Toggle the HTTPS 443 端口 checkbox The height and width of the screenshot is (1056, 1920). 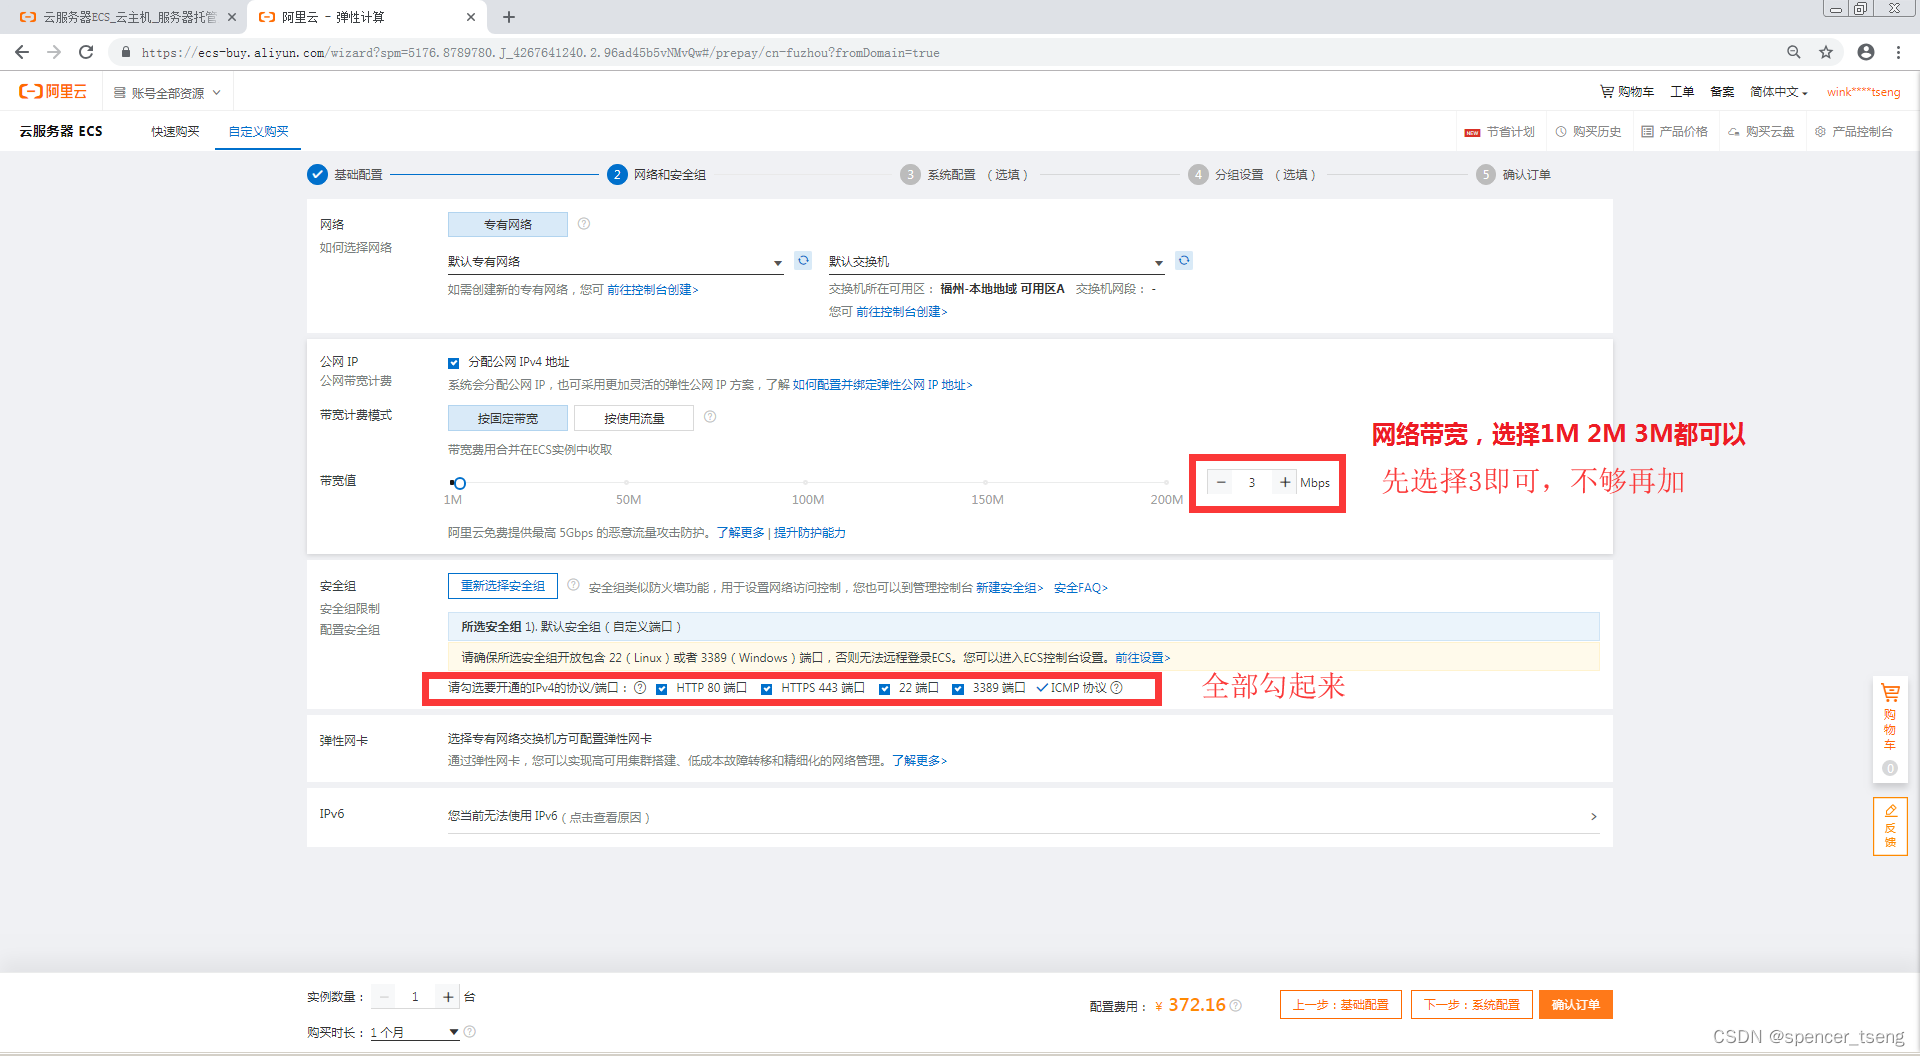tap(766, 688)
